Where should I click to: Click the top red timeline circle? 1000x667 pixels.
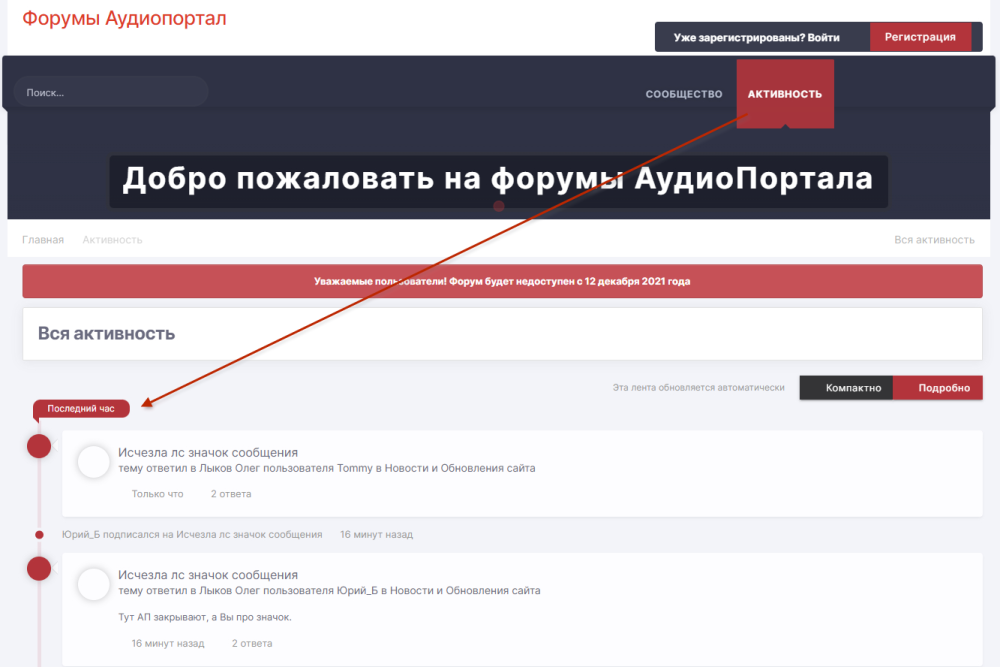click(39, 446)
